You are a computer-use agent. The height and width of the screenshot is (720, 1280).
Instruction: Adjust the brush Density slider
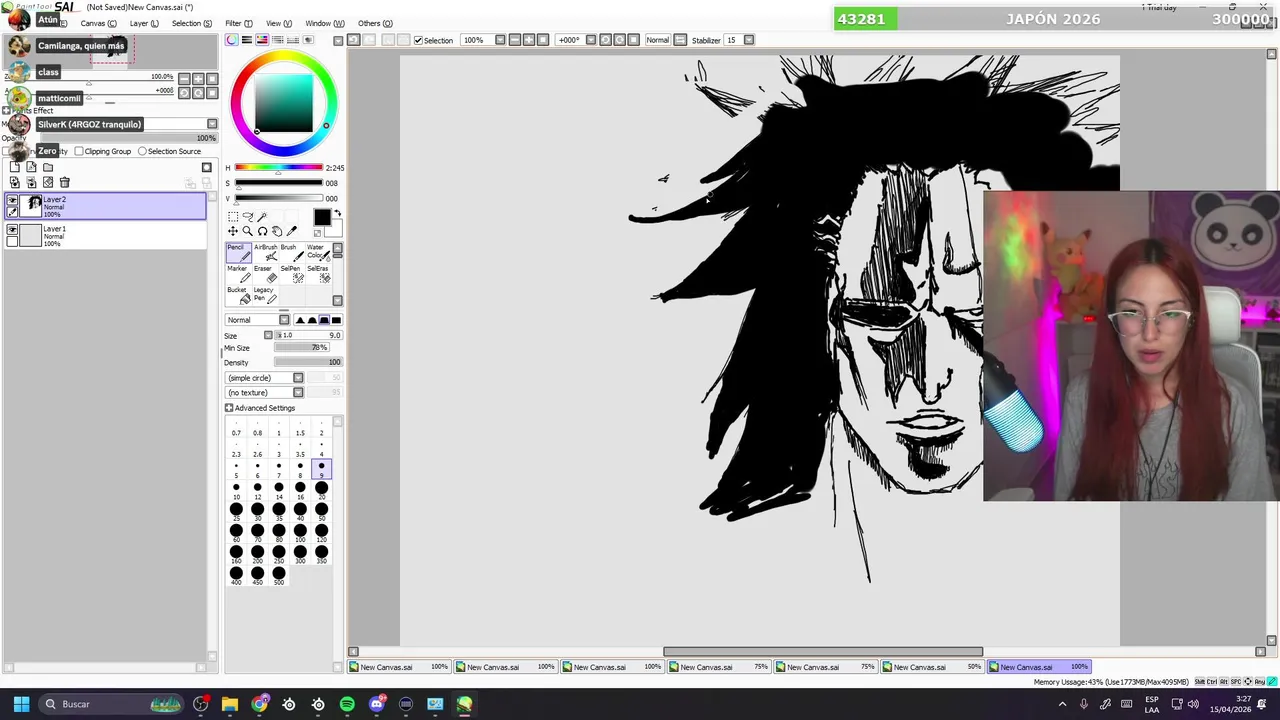coord(307,362)
